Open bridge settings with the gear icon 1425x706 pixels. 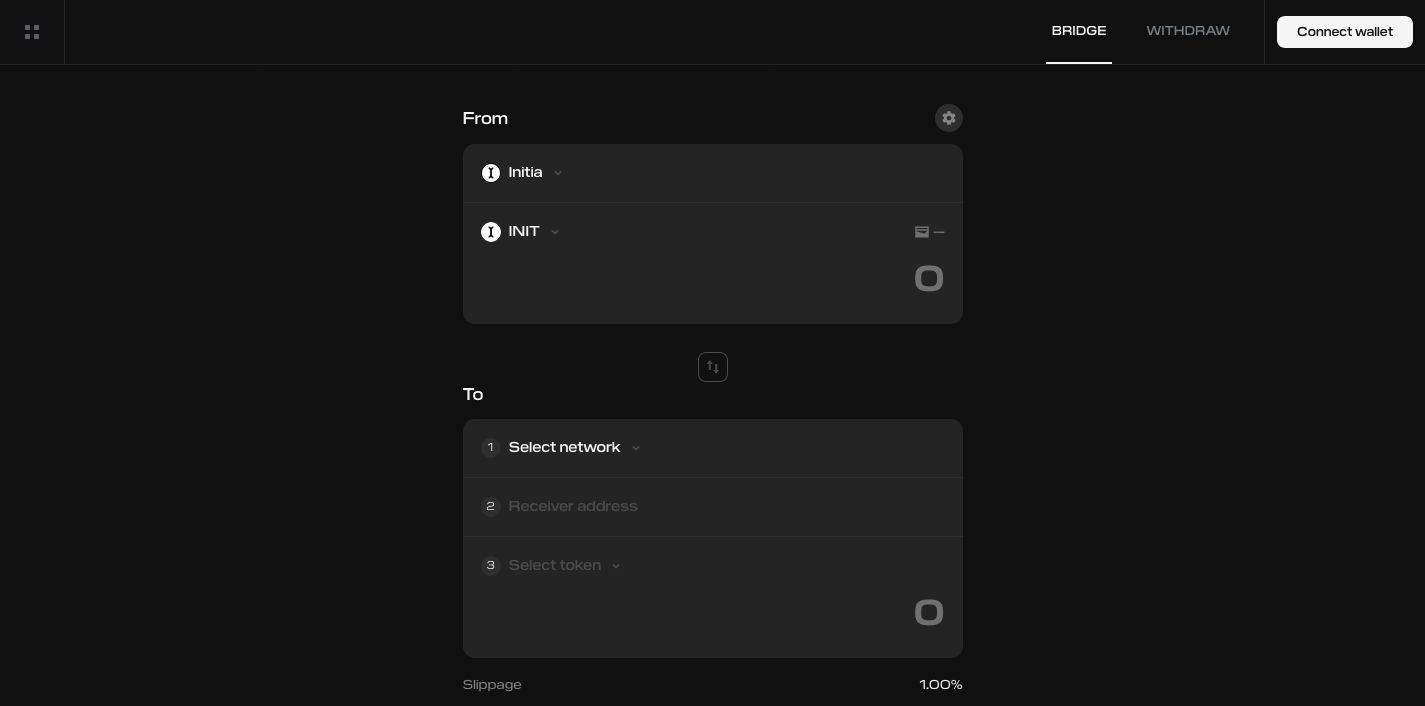click(948, 118)
